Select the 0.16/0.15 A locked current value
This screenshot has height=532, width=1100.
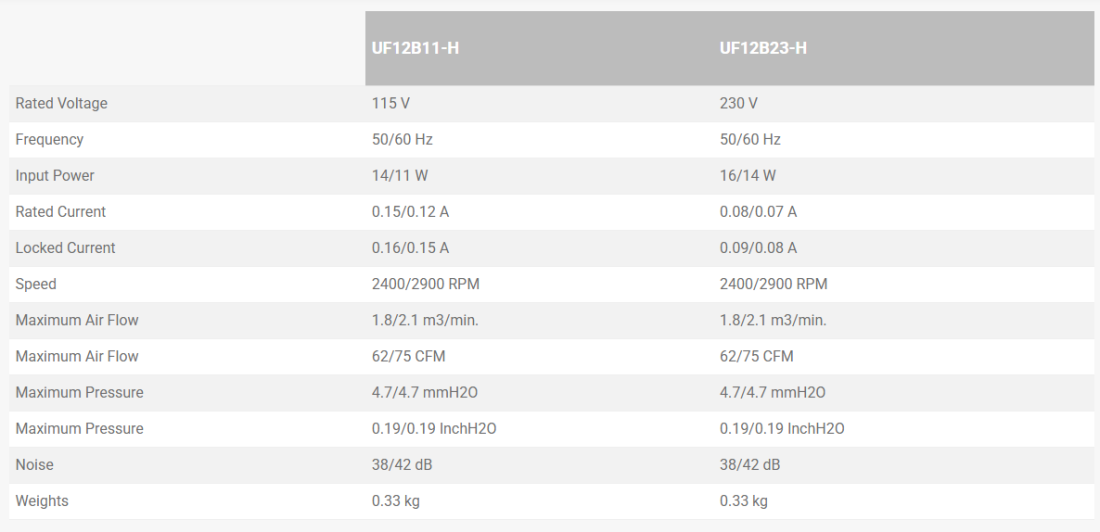pos(410,248)
